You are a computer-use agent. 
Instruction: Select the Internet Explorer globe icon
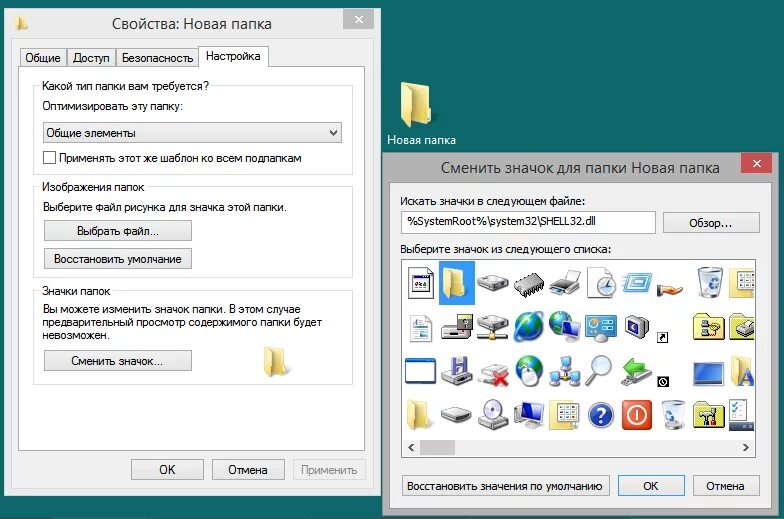[528, 326]
